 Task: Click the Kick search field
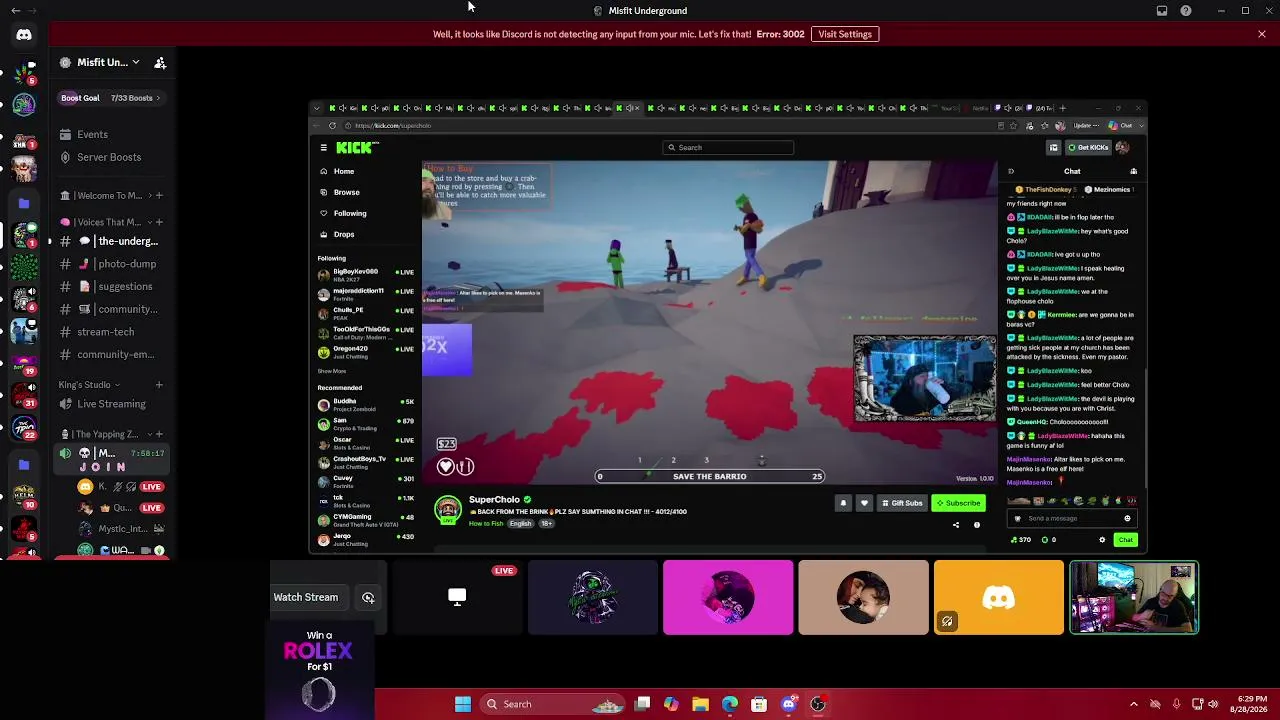click(729, 148)
